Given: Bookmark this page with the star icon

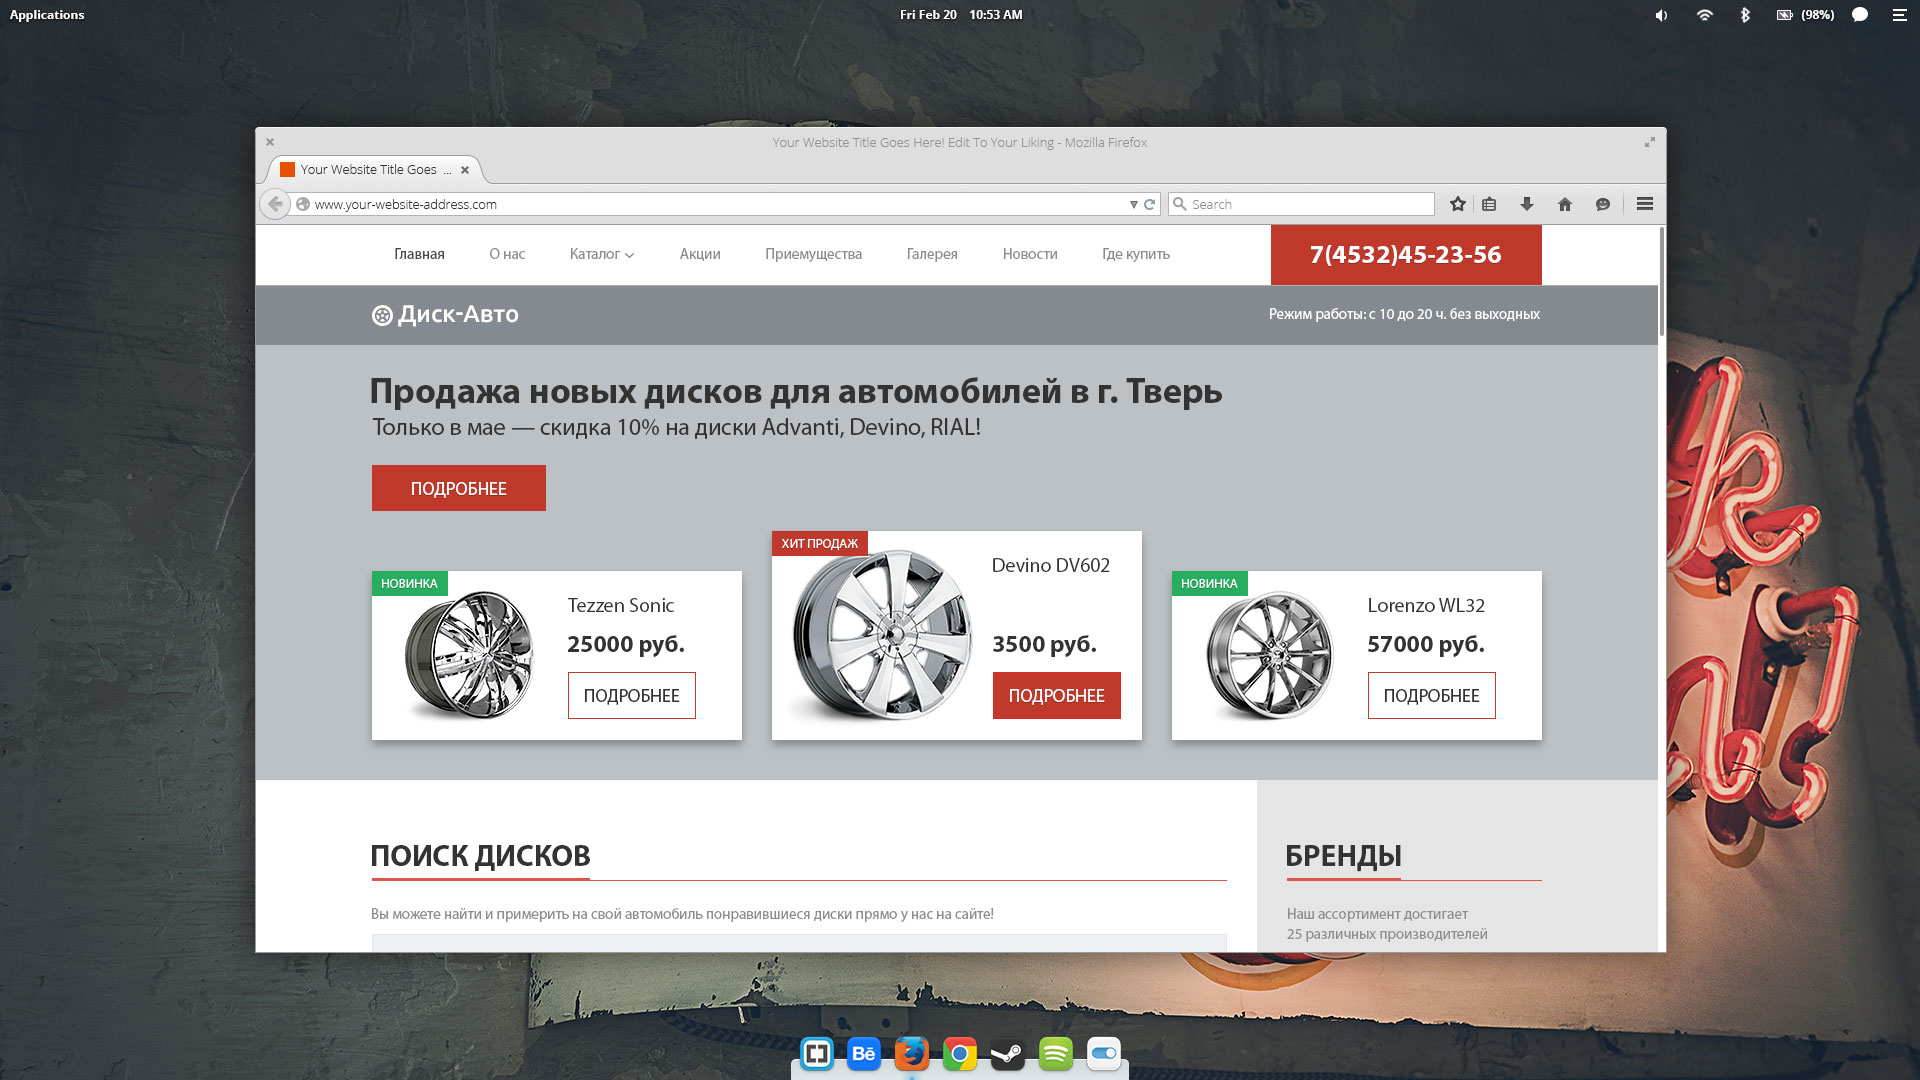Looking at the screenshot, I should 1457,204.
